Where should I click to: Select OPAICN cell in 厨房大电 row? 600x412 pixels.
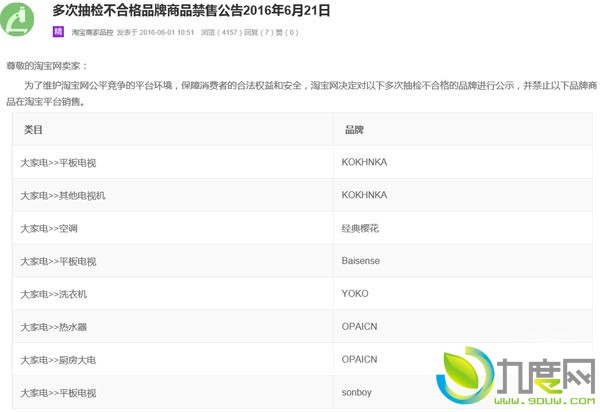pos(359,360)
